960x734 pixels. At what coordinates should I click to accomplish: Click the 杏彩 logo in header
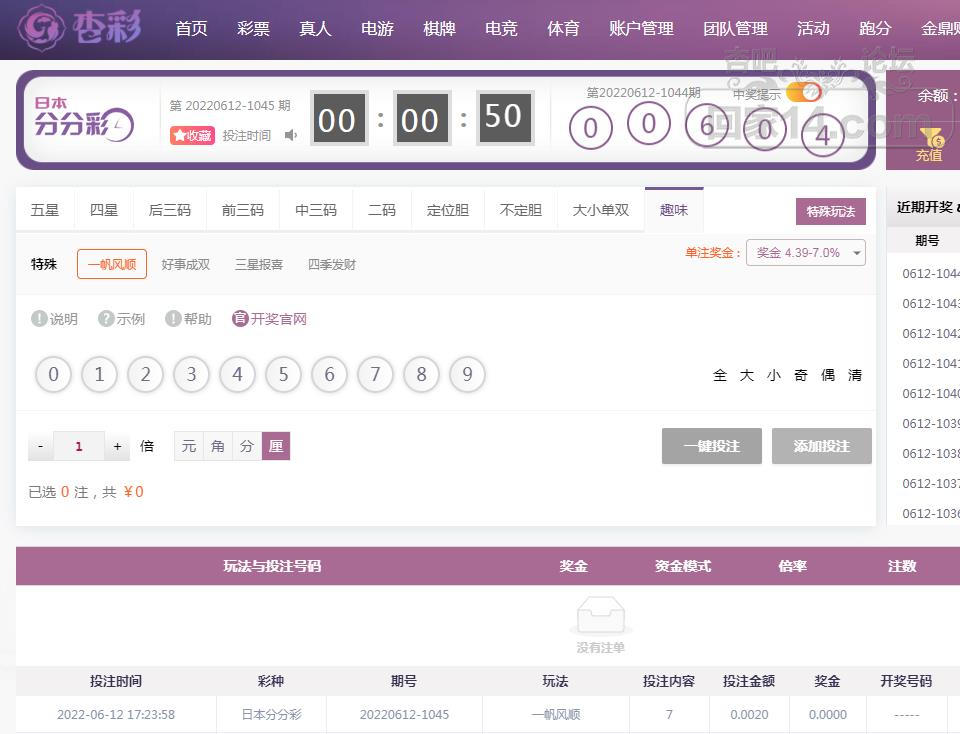(80, 28)
